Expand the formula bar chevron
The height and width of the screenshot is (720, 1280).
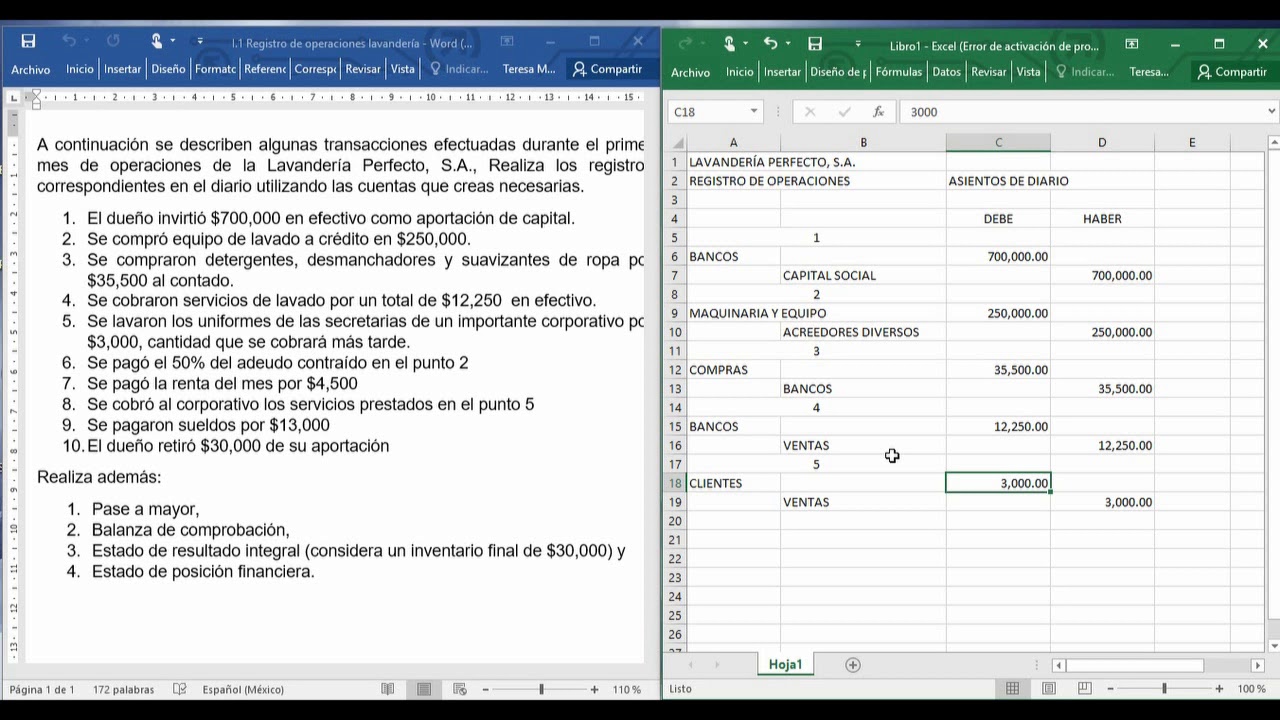pyautogui.click(x=1272, y=112)
